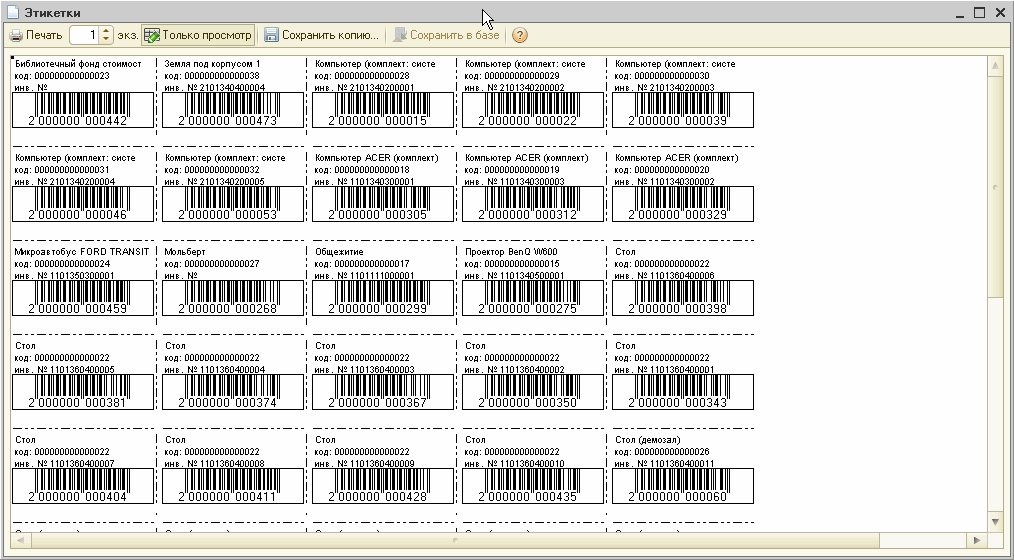Select barcode 2 000000 000015

click(x=383, y=110)
